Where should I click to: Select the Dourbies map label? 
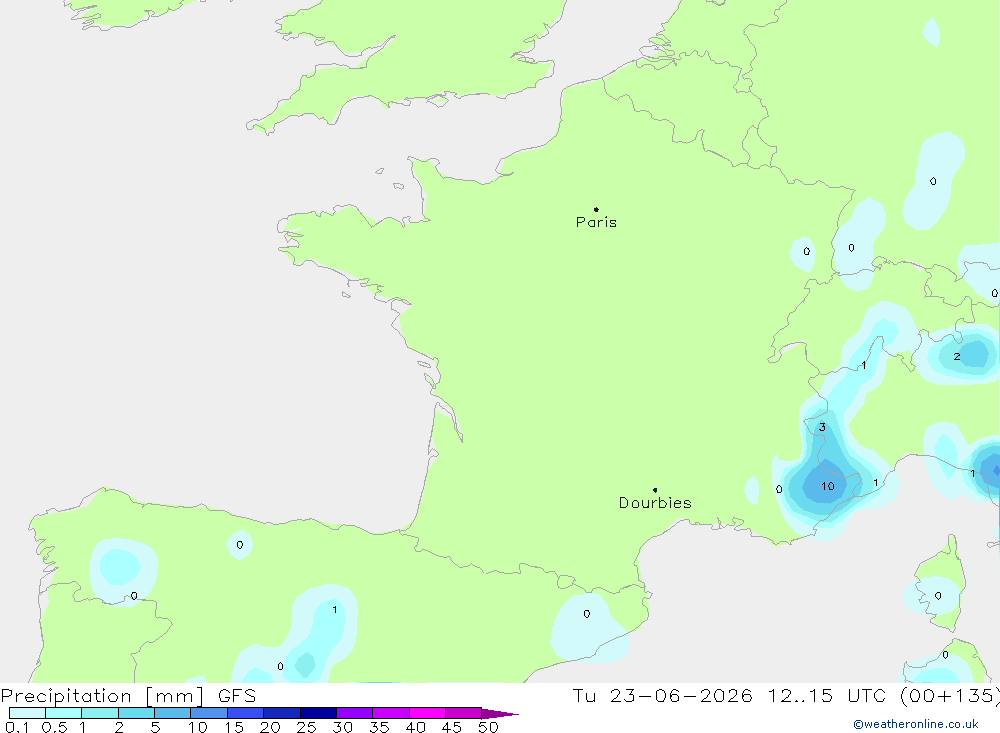pyautogui.click(x=655, y=503)
